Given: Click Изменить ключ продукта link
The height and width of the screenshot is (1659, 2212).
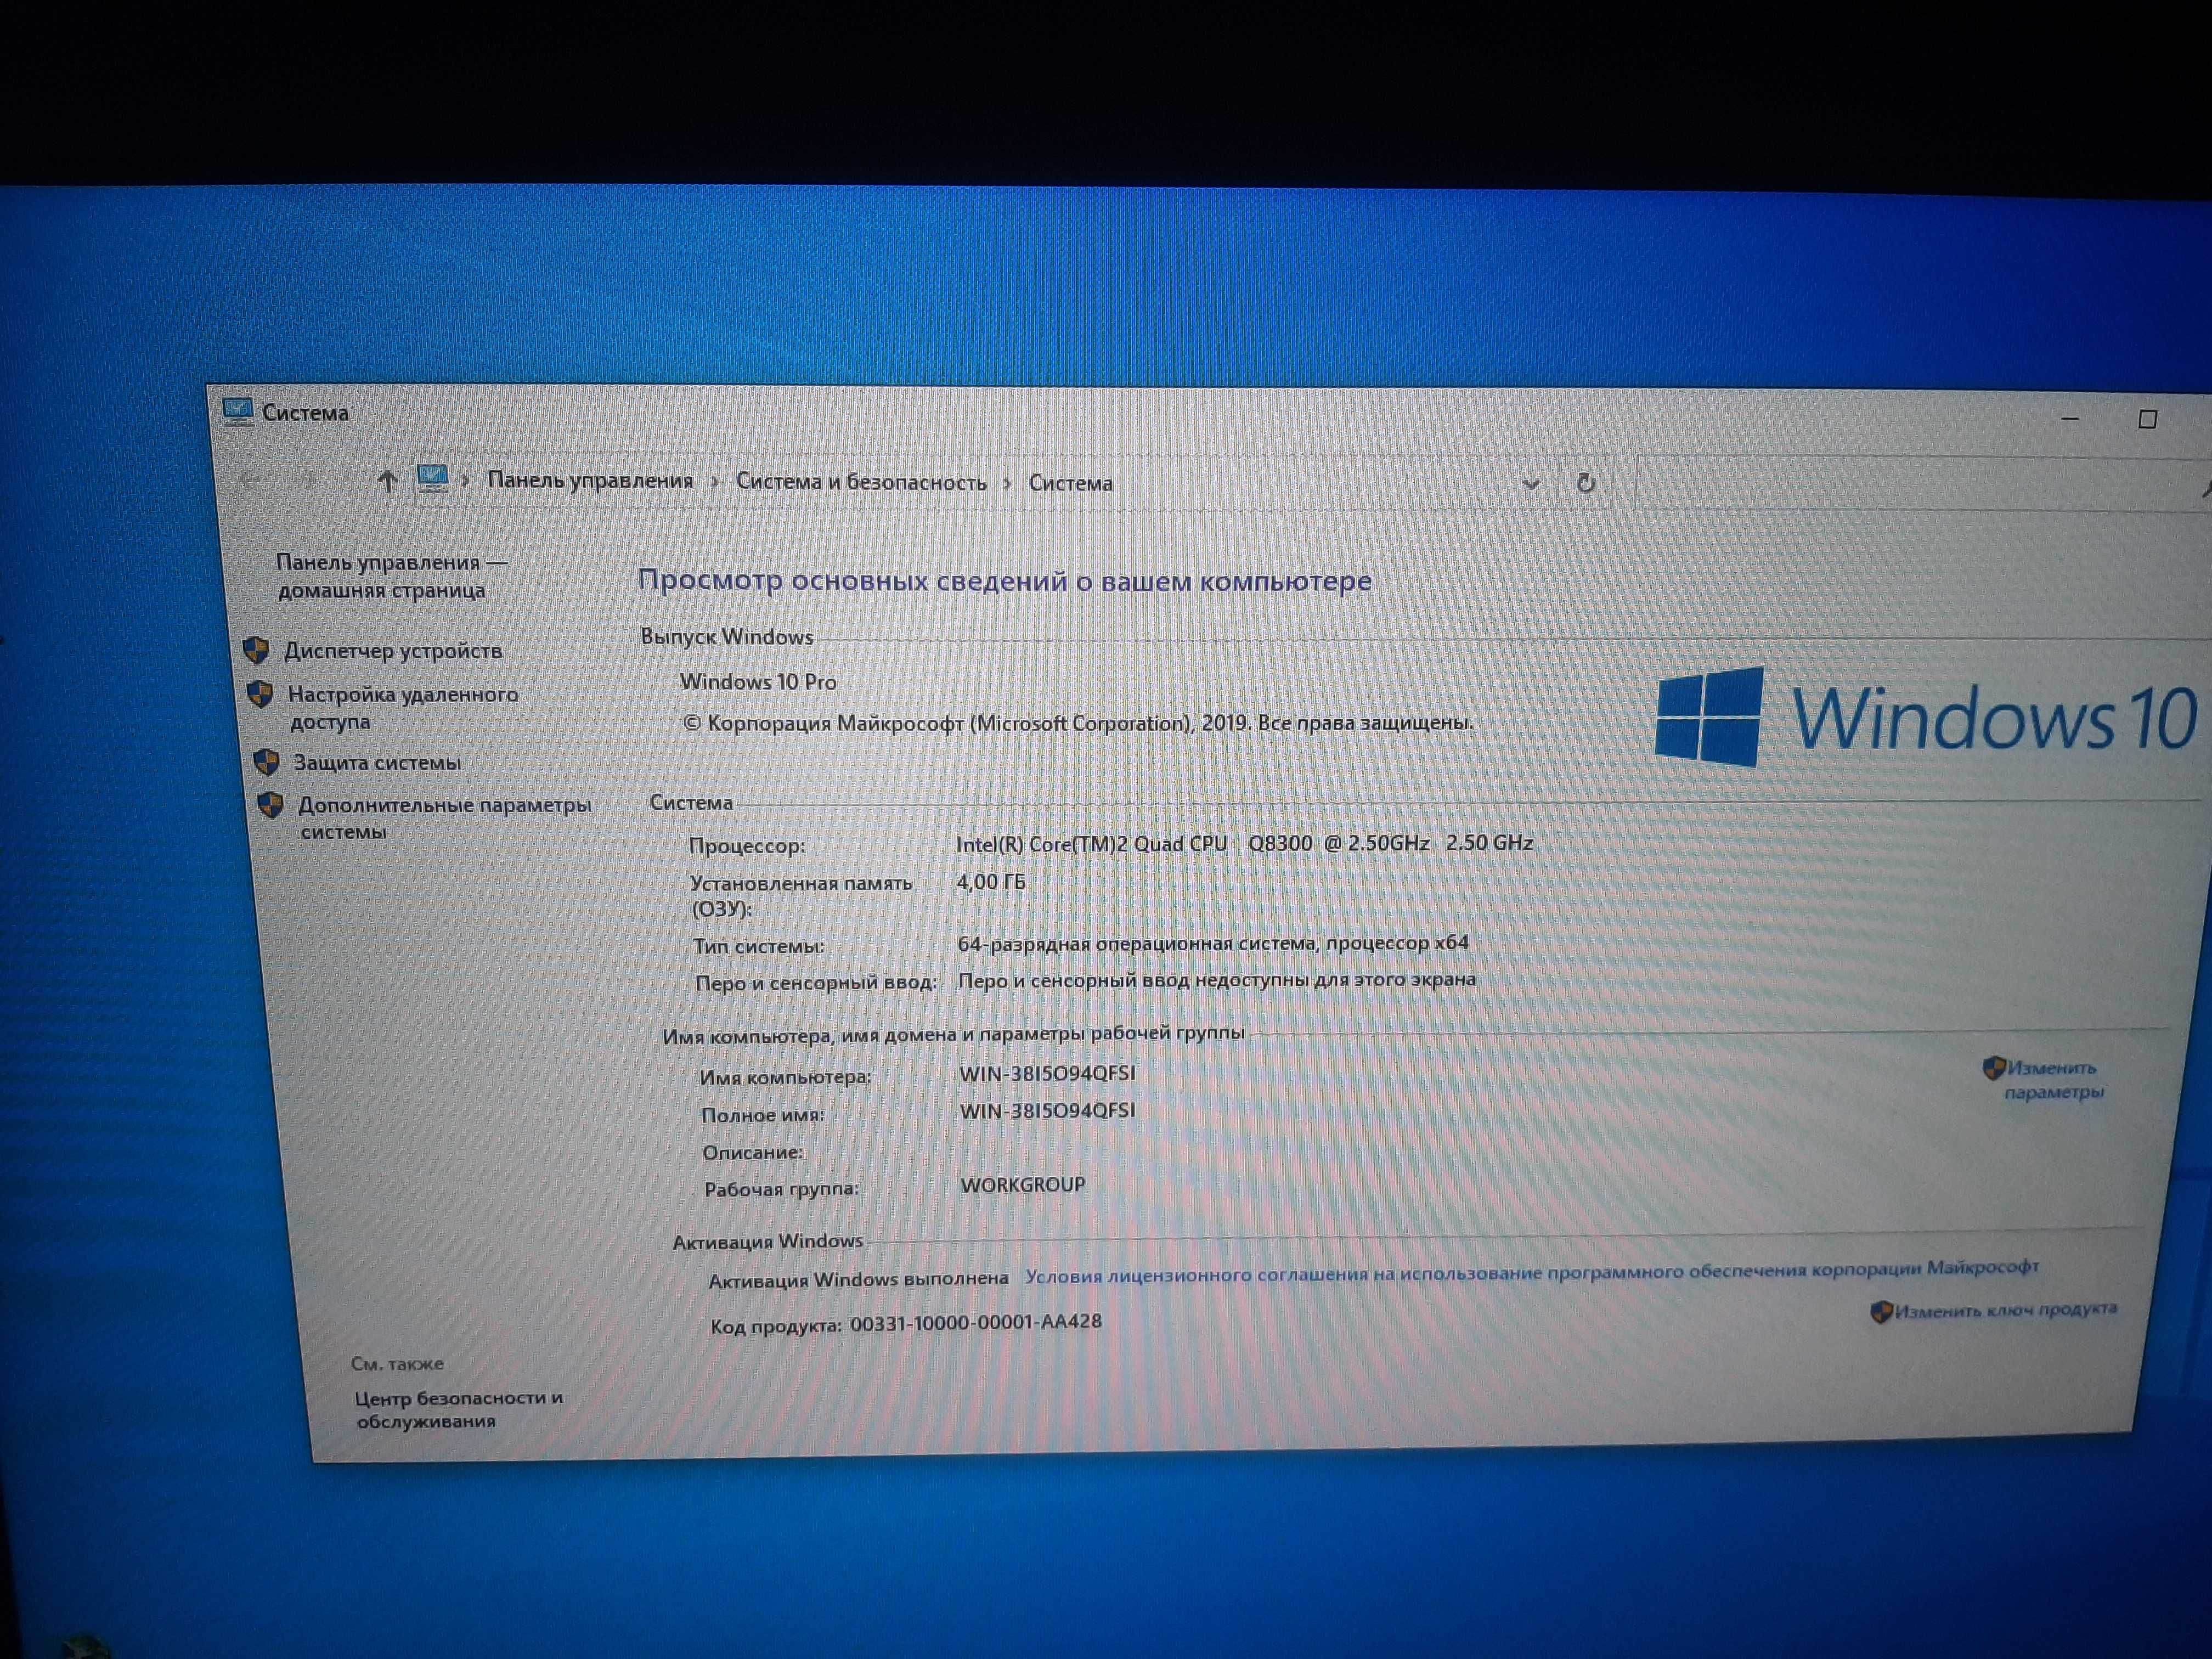Looking at the screenshot, I should tap(2005, 1310).
